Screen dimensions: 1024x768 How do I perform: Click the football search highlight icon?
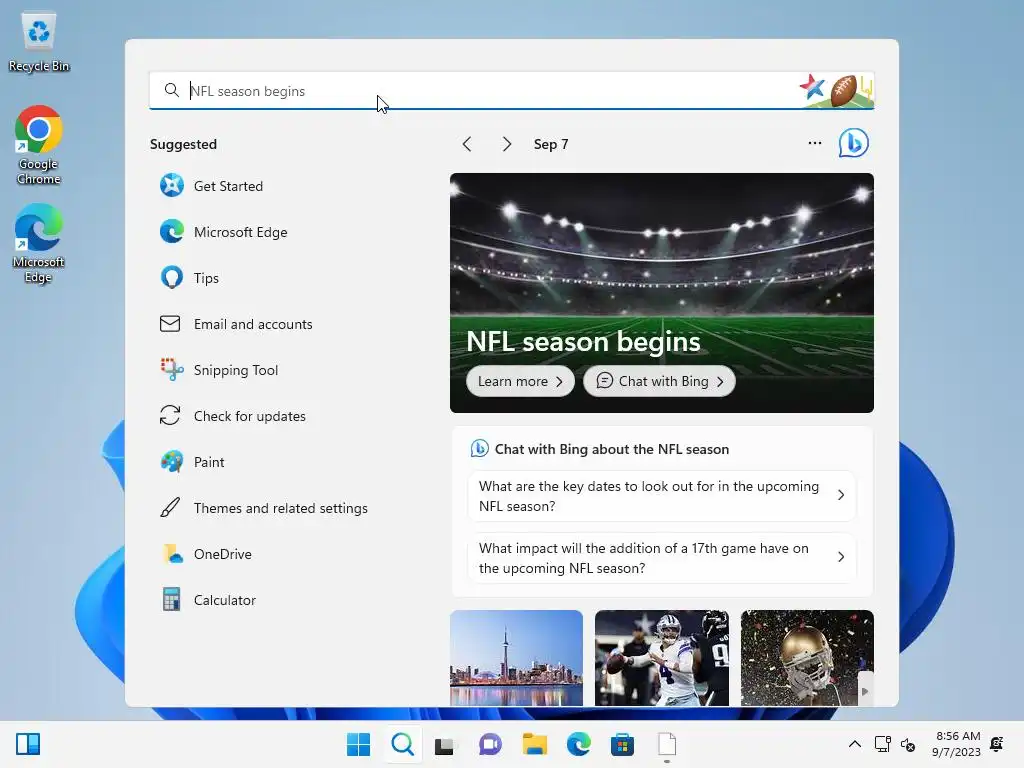click(x=843, y=89)
